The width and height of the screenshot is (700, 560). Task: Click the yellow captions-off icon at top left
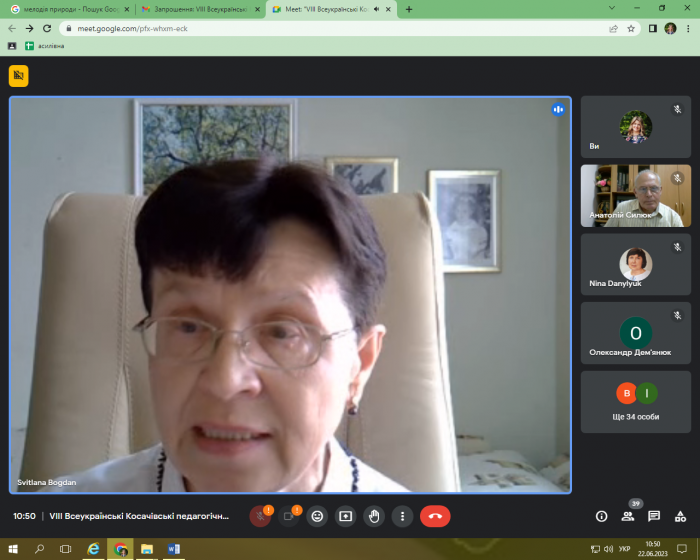tap(19, 76)
